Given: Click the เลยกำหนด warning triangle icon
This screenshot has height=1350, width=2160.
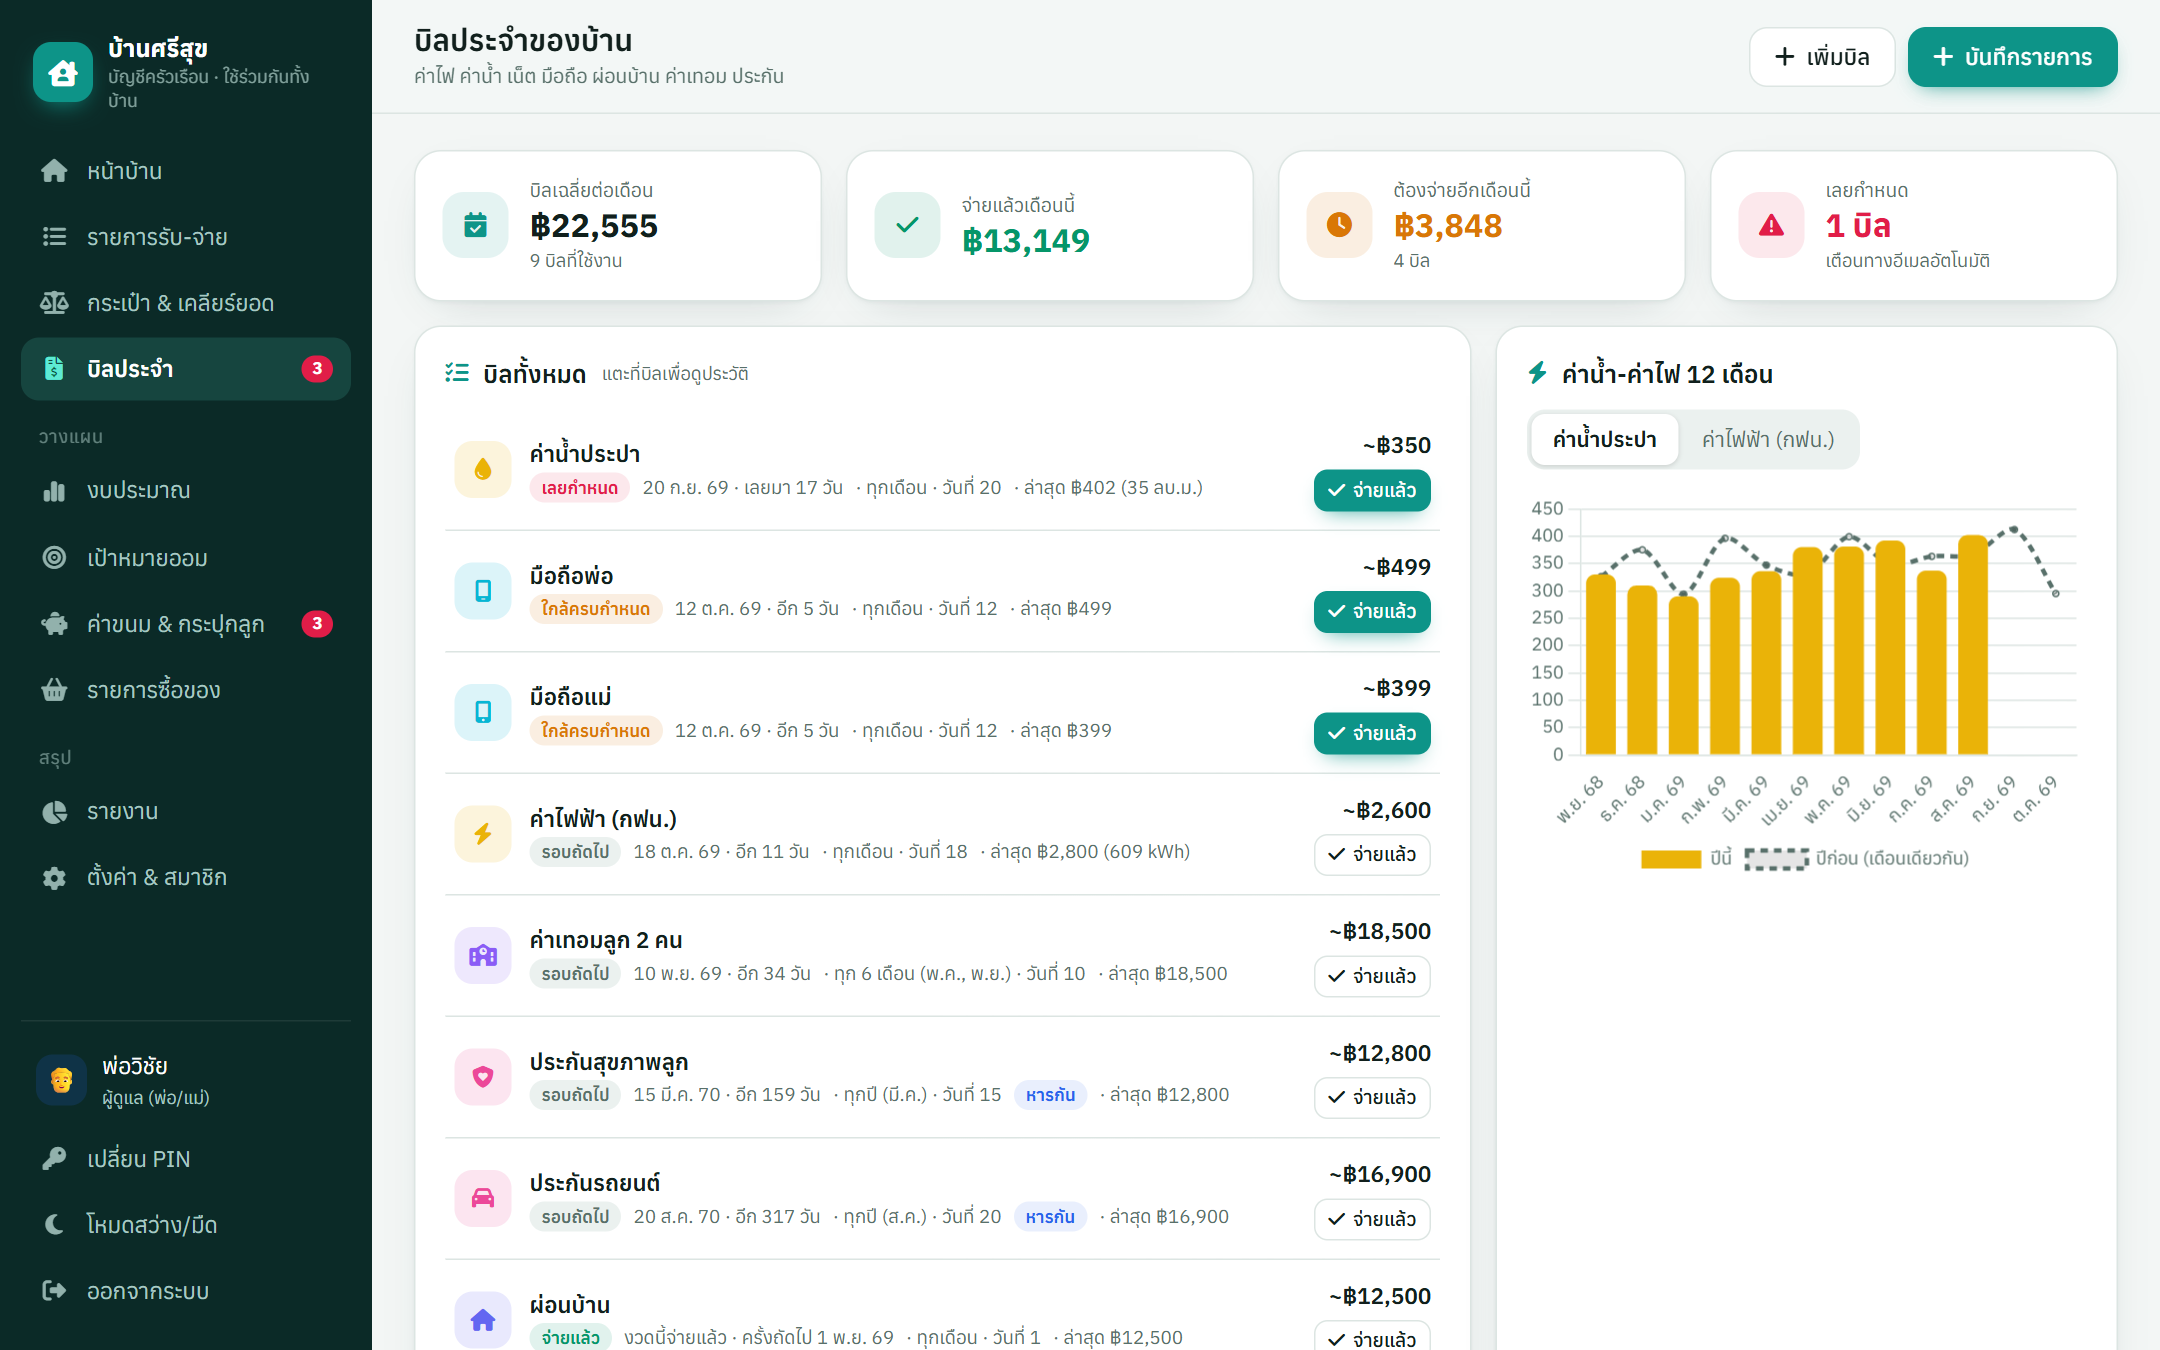Looking at the screenshot, I should (1771, 225).
